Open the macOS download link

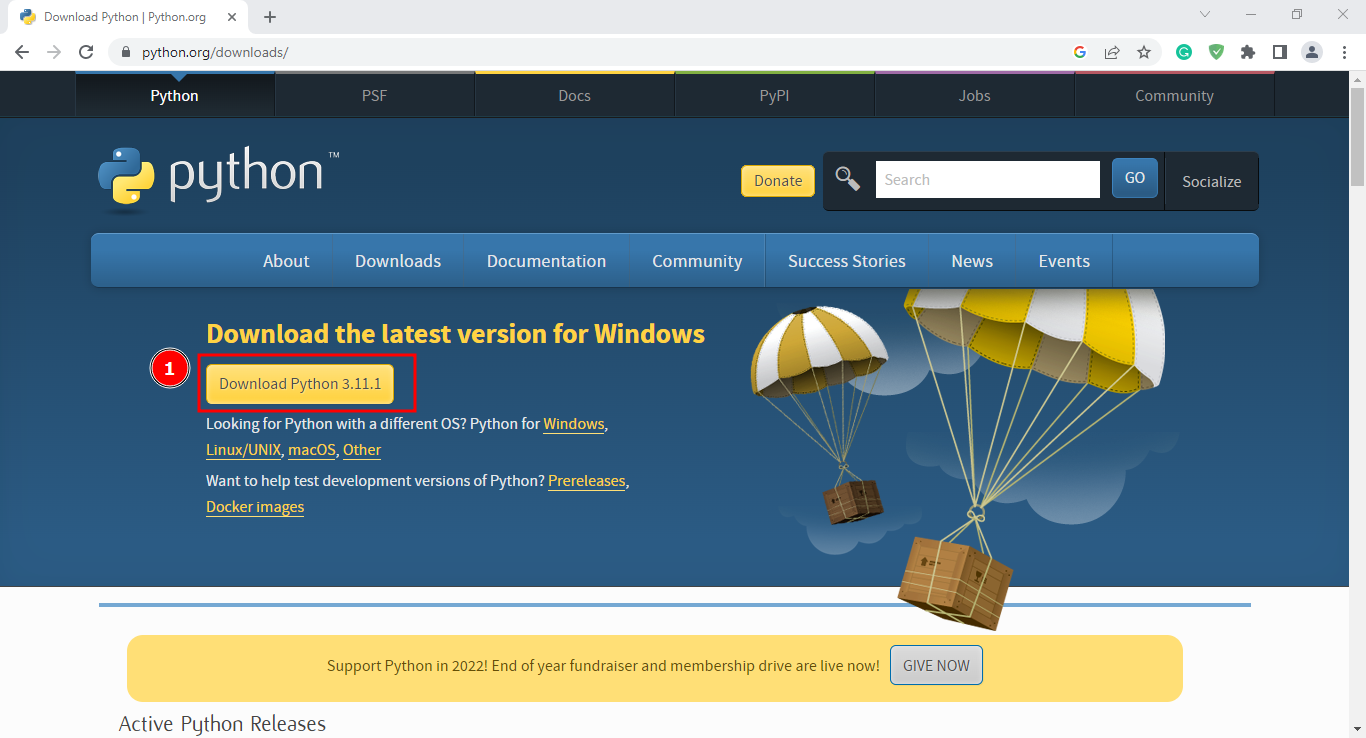point(312,450)
